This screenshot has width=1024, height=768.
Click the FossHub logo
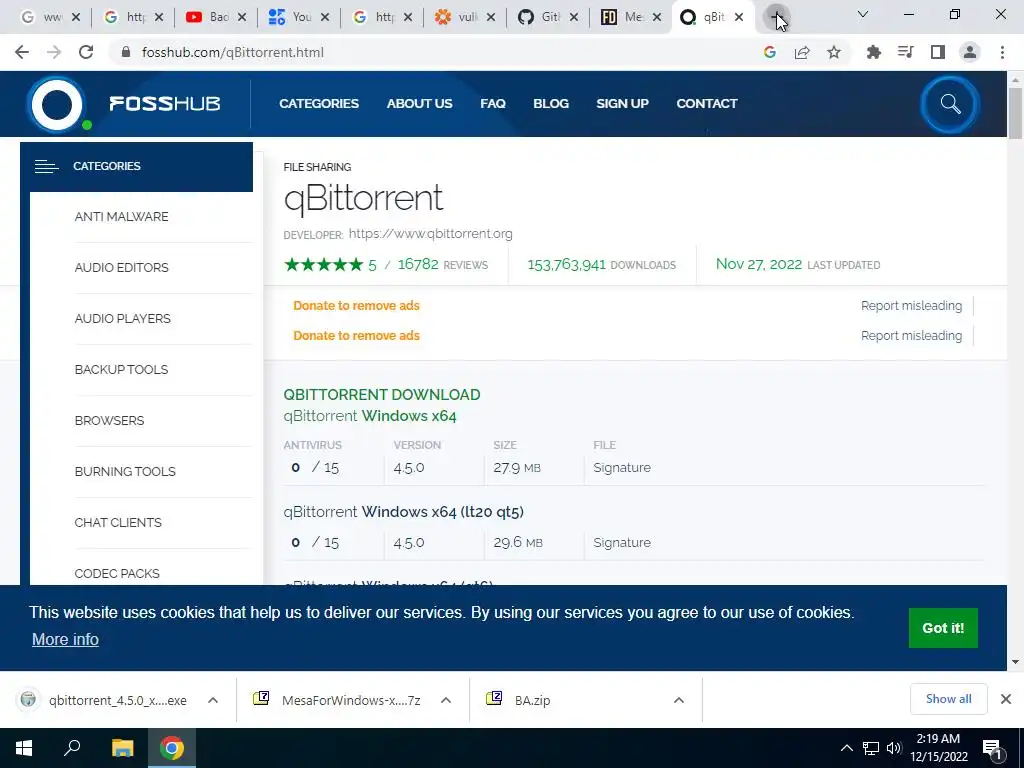click(x=124, y=104)
